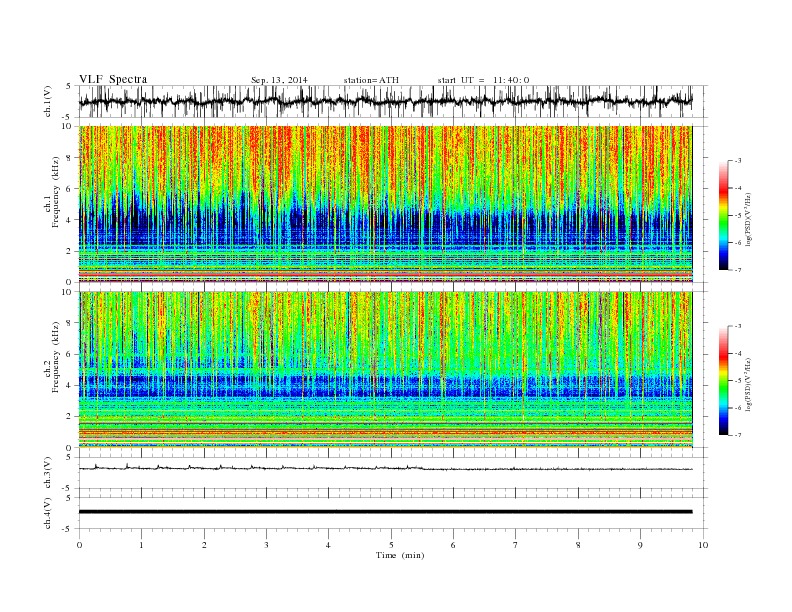Click the "-7" tick on ch.1 colorbar
Screen dimensions: 792x612
[738, 270]
